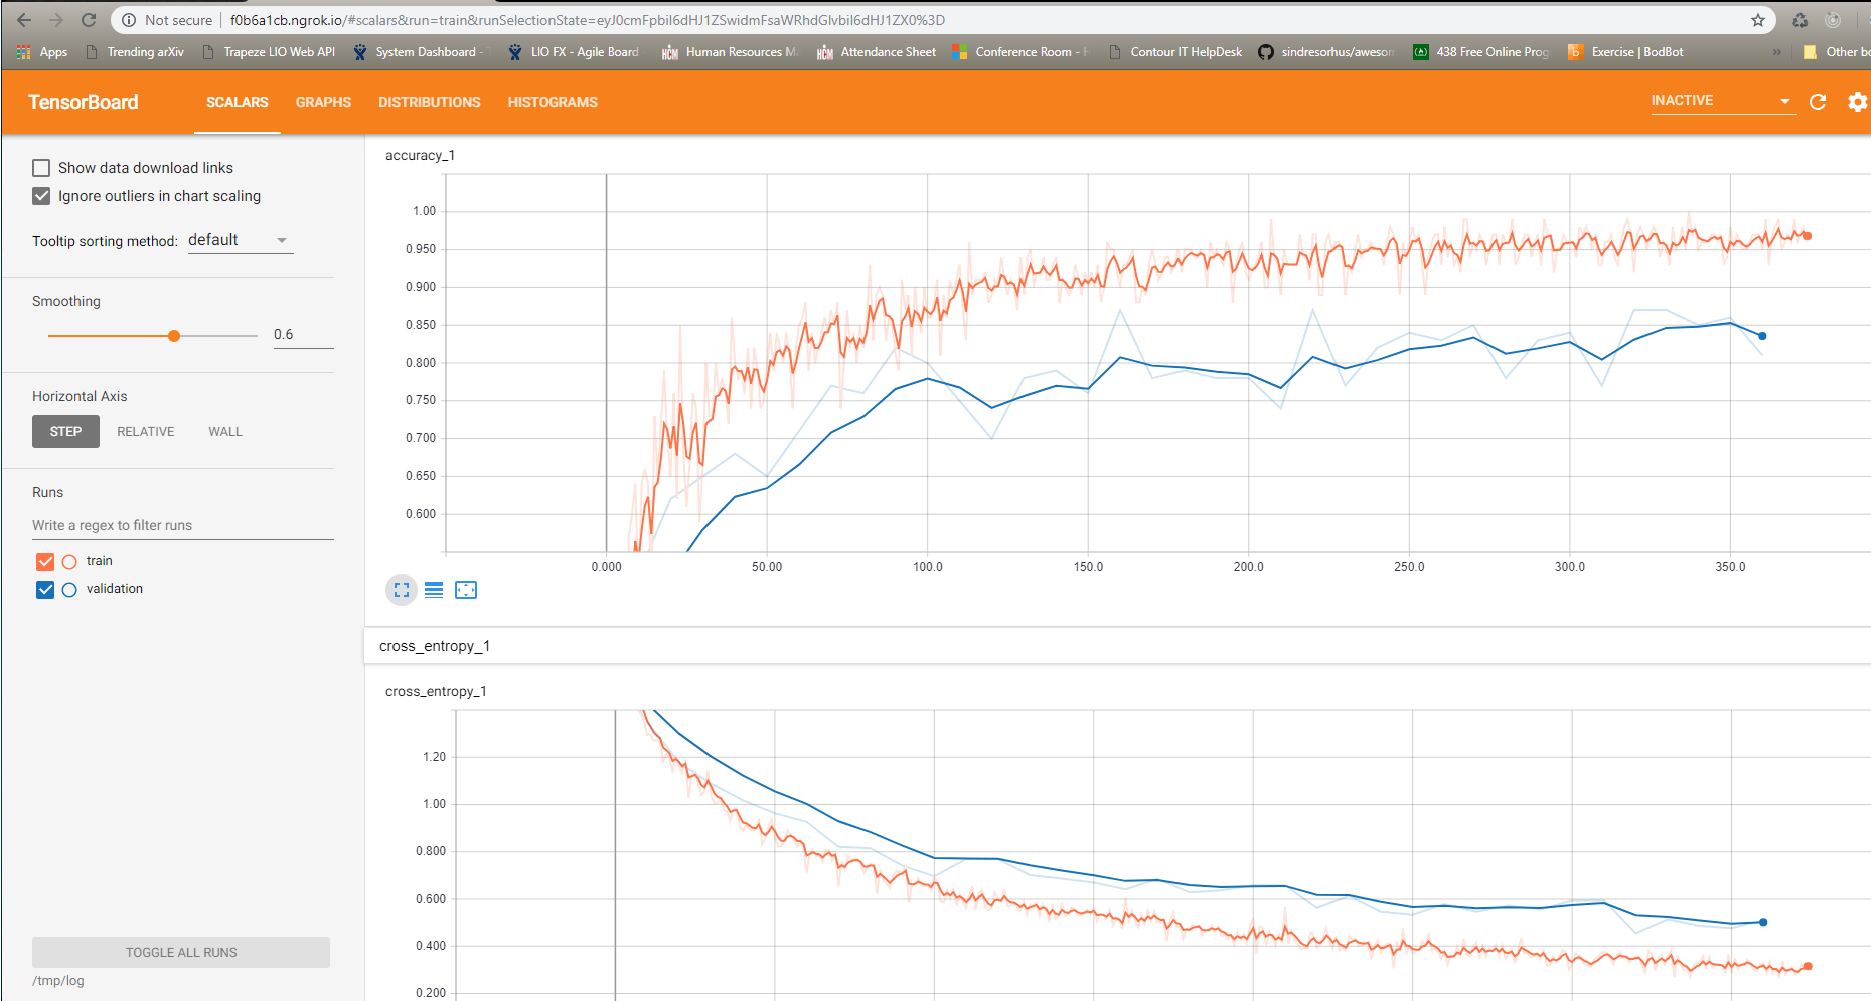Enable Show data download links checkbox
Image resolution: width=1871 pixels, height=1001 pixels.
(x=41, y=168)
